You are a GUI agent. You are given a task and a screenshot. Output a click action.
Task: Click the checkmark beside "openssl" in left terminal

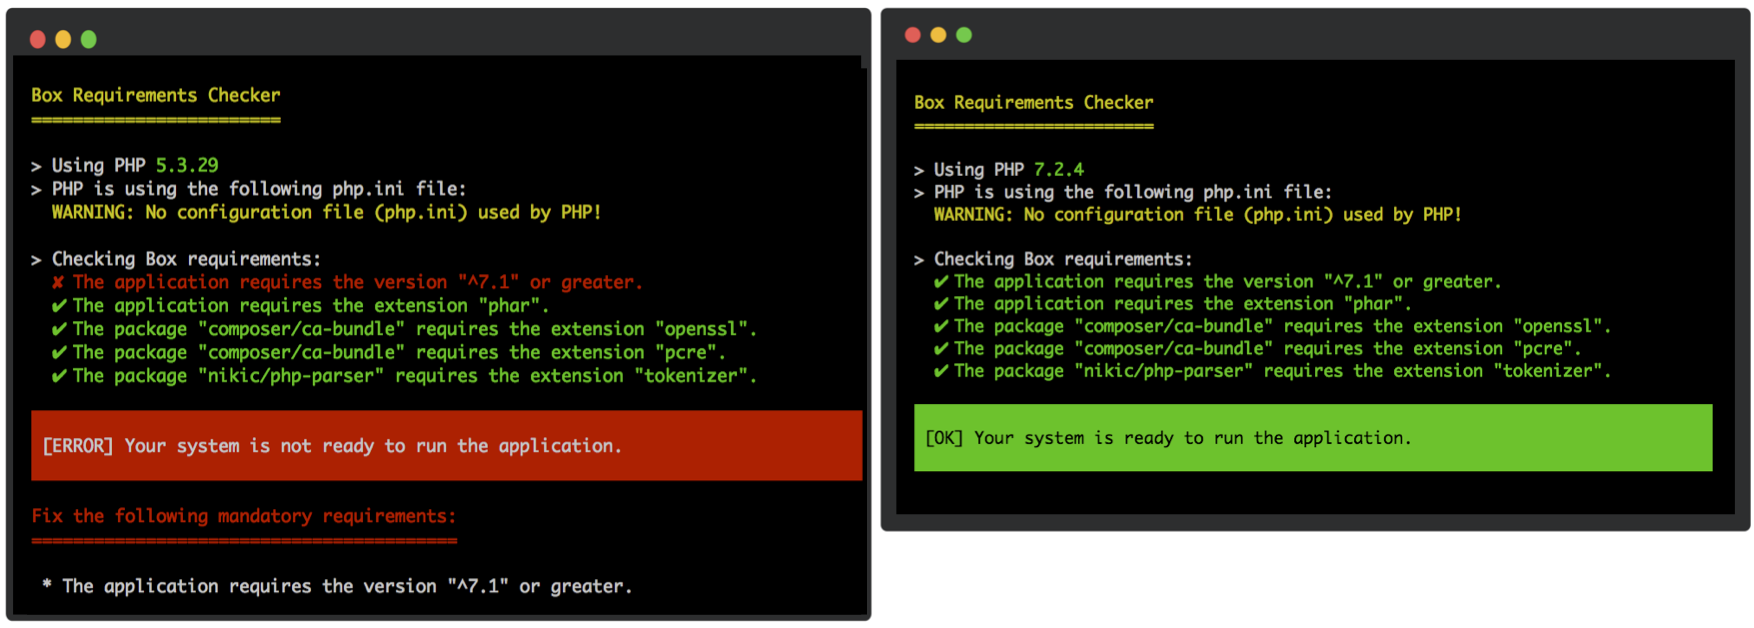[x=59, y=329]
